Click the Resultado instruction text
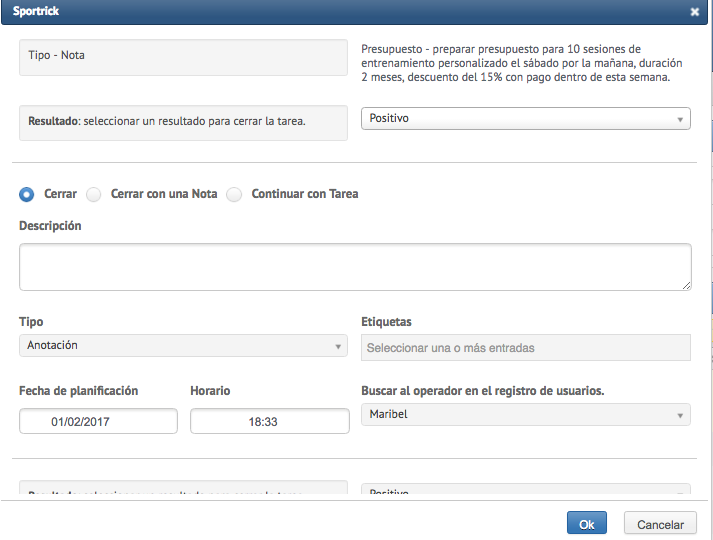713x540 pixels. click(x=167, y=121)
